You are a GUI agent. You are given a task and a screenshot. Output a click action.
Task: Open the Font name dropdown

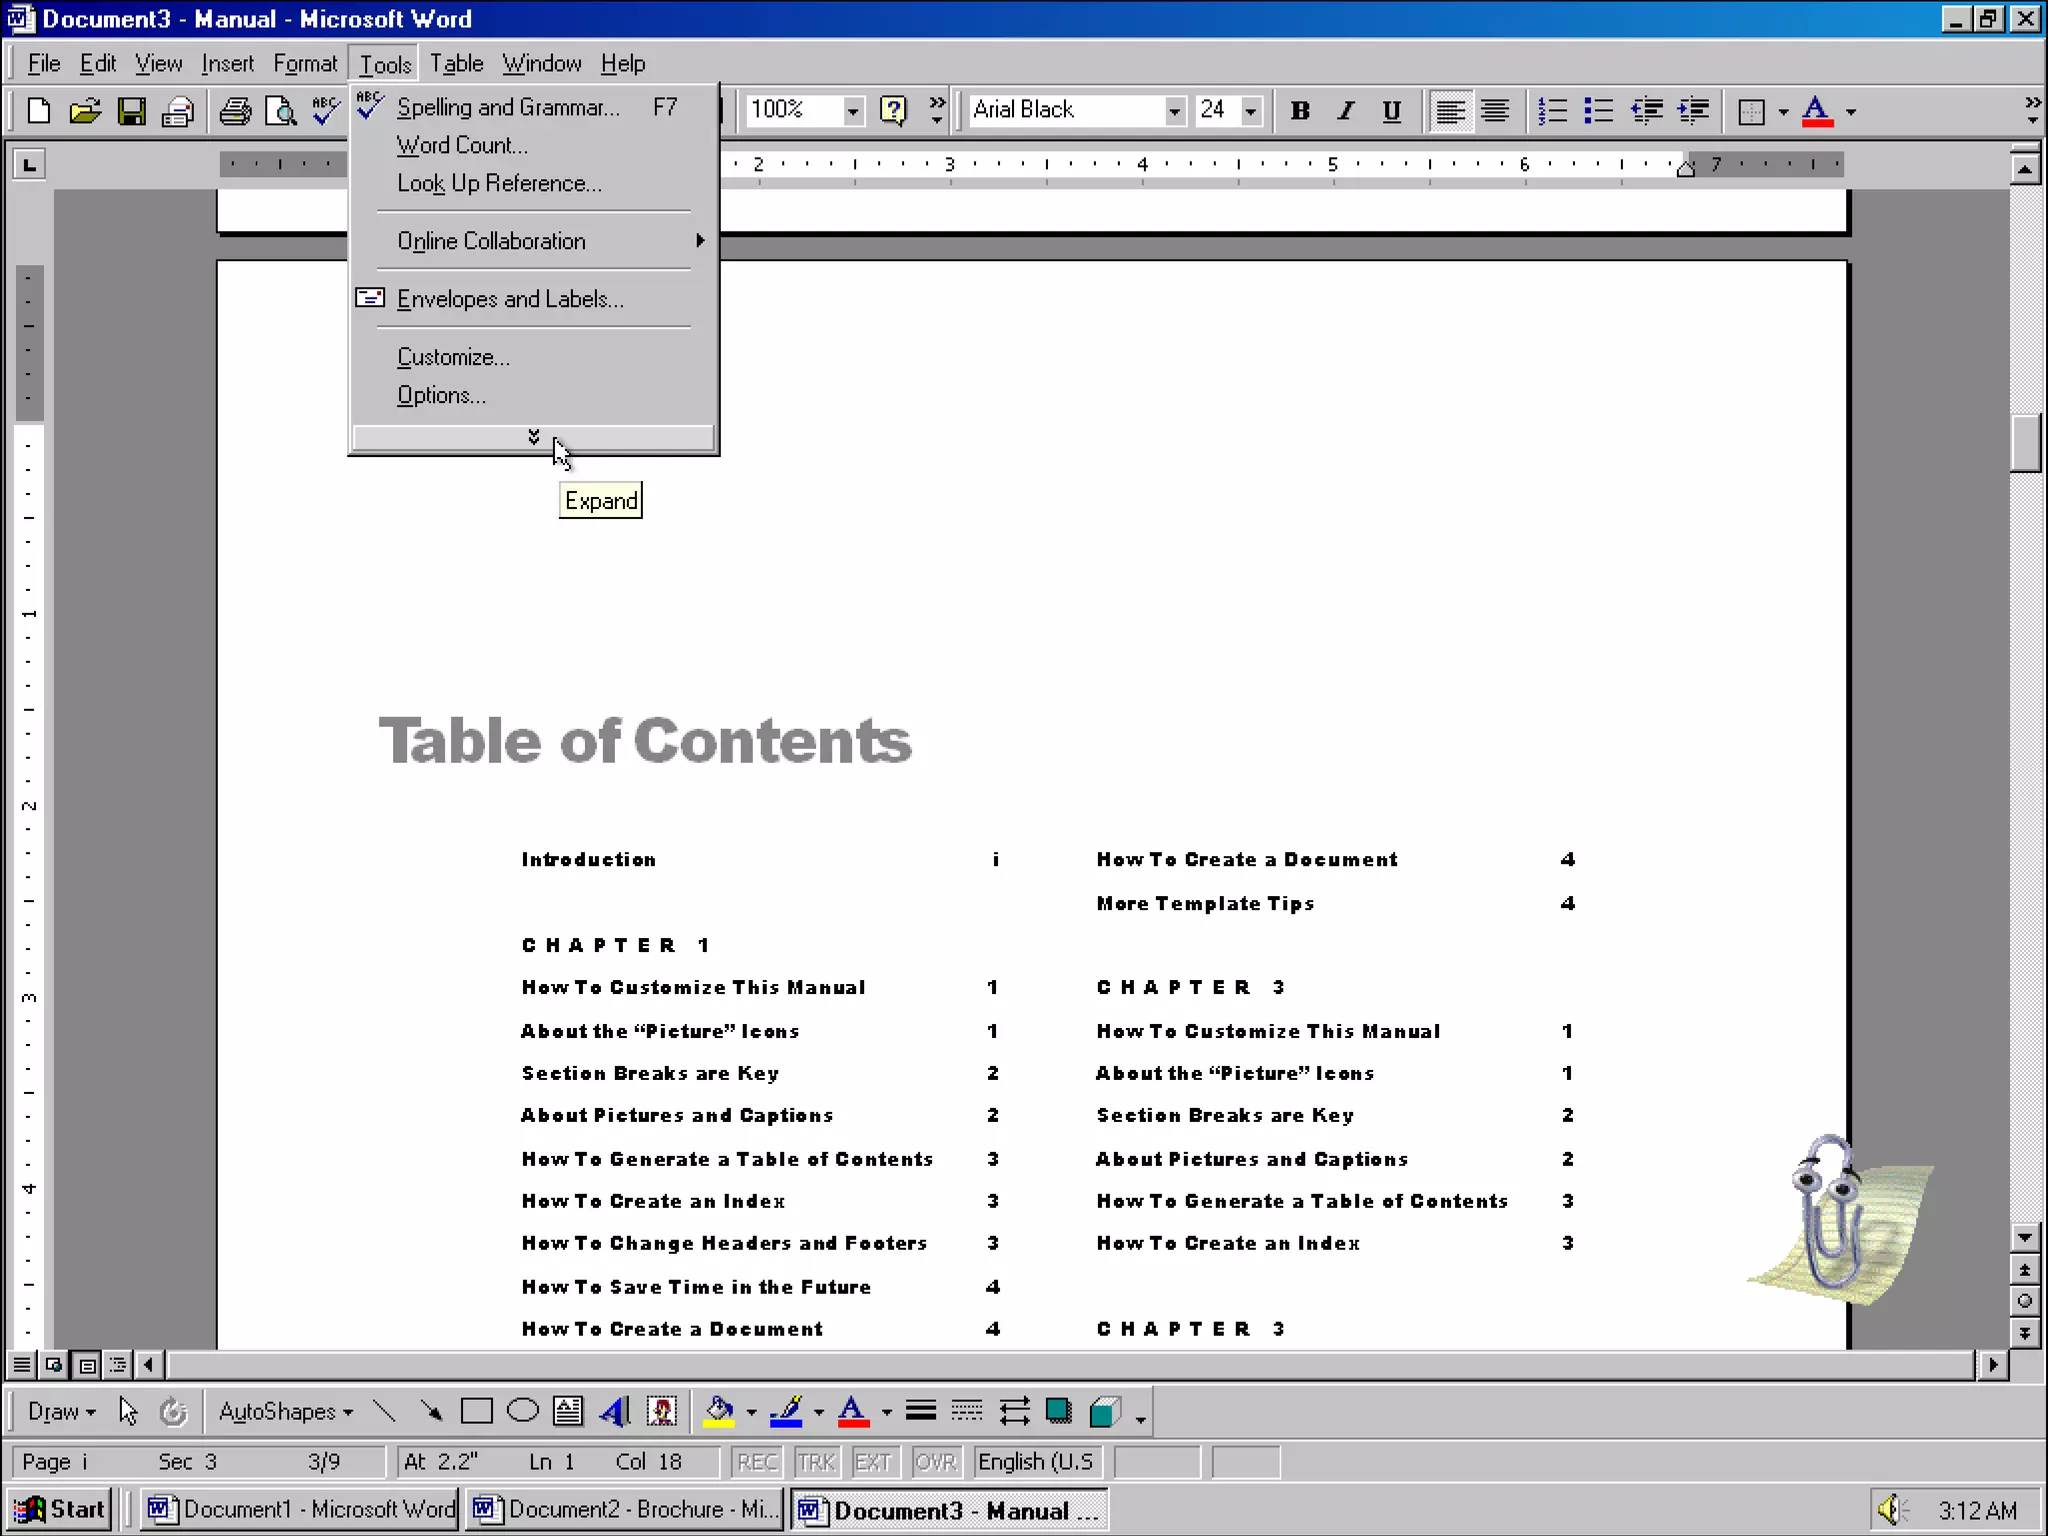(x=1175, y=111)
